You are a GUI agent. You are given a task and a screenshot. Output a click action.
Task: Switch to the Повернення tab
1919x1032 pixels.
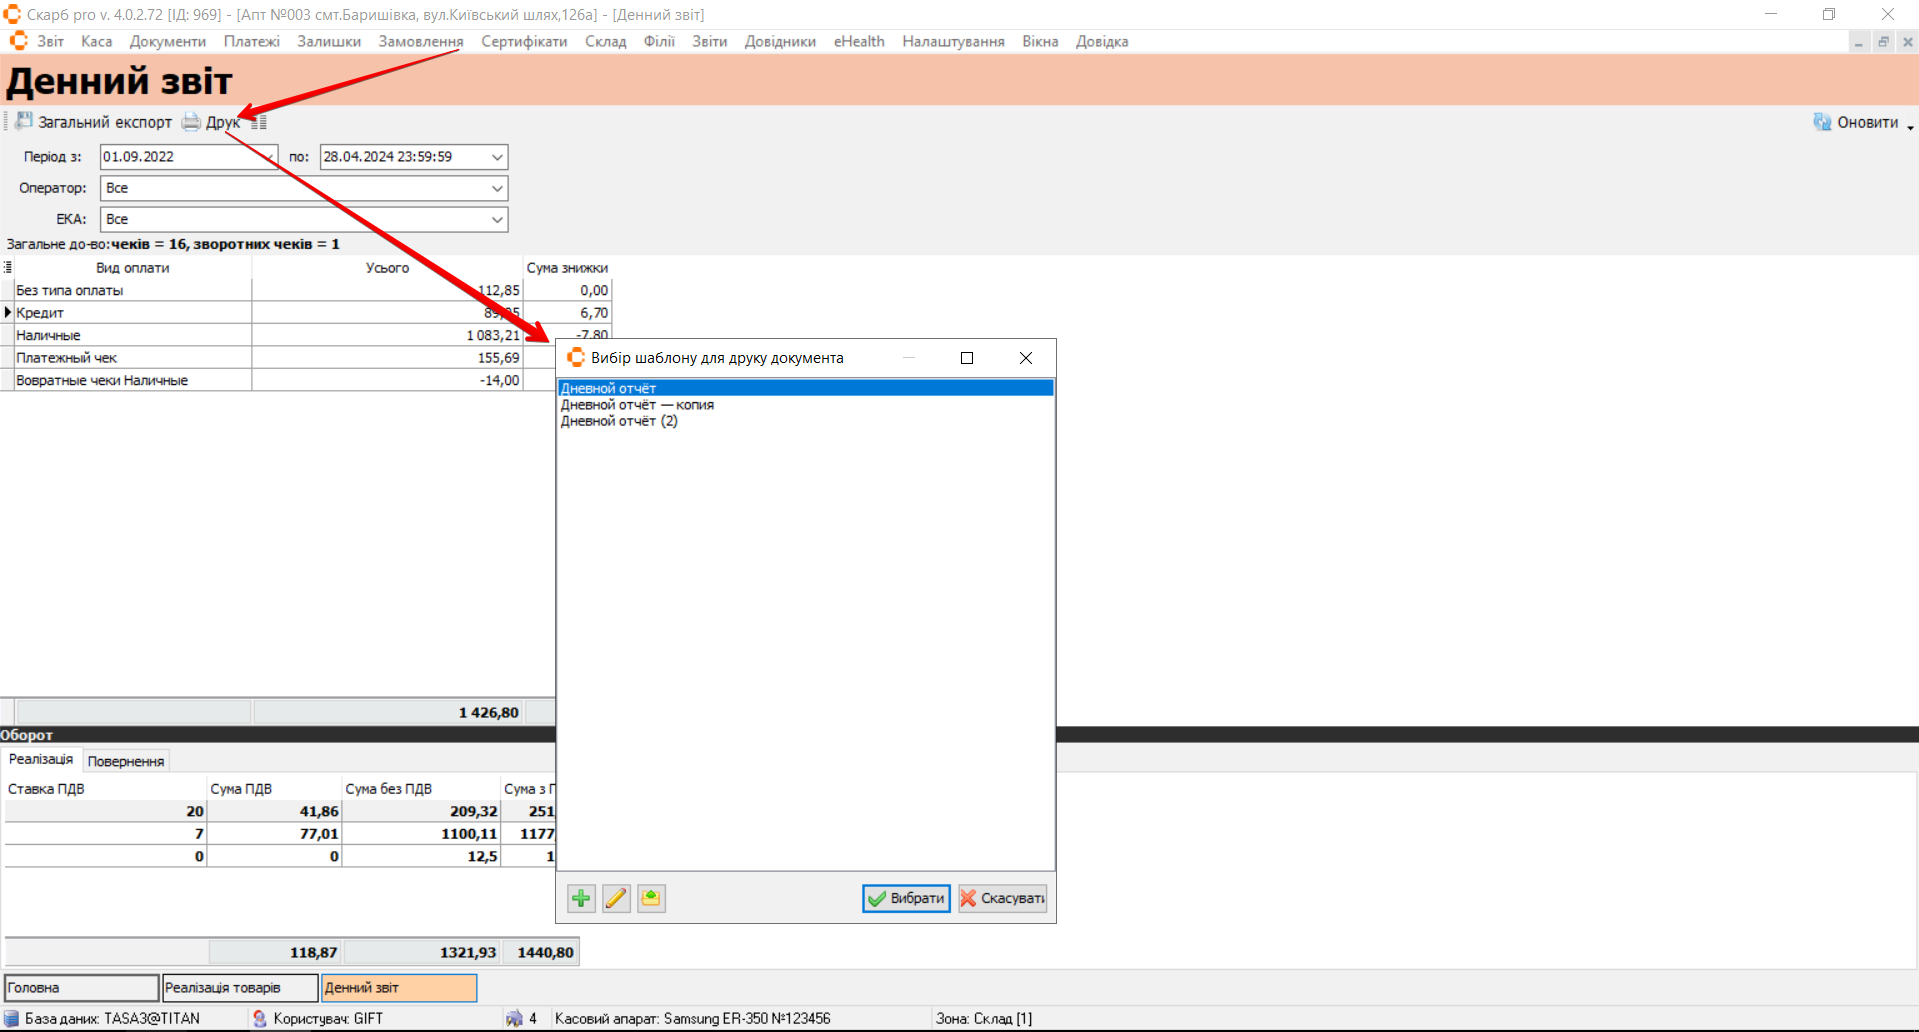[x=126, y=761]
